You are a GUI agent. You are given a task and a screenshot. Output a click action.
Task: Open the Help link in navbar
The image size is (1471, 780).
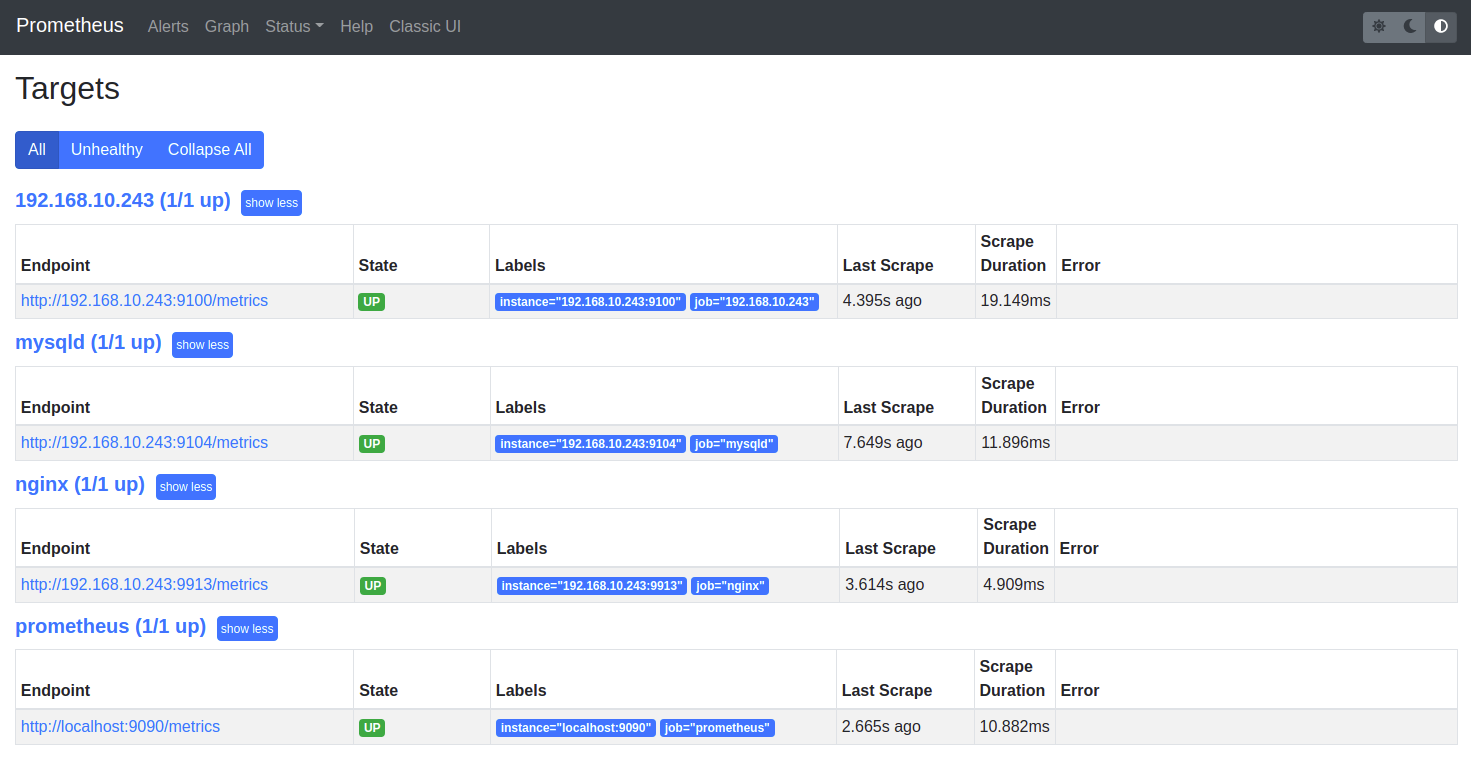[356, 27]
